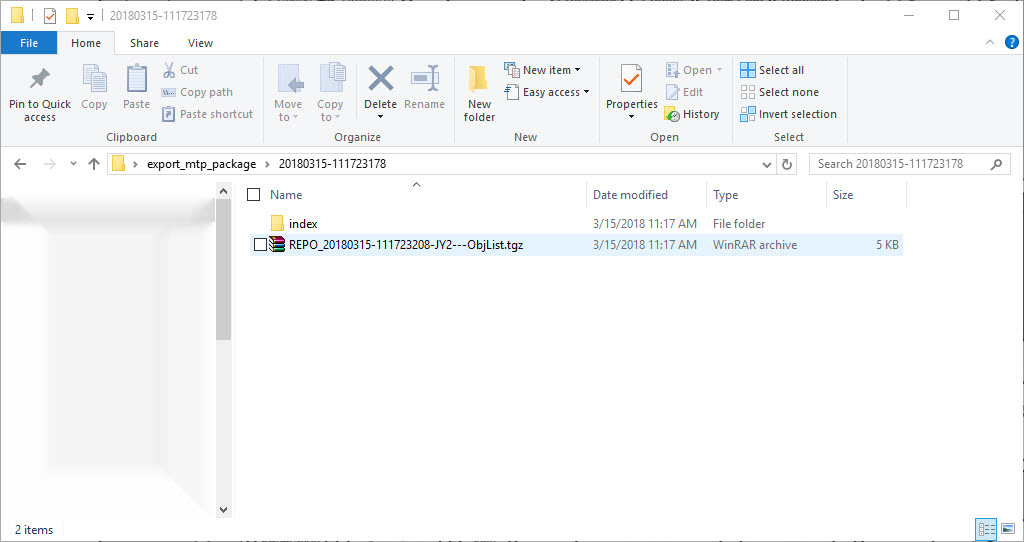Open the New item dropdown
The height and width of the screenshot is (542, 1024).
(542, 70)
